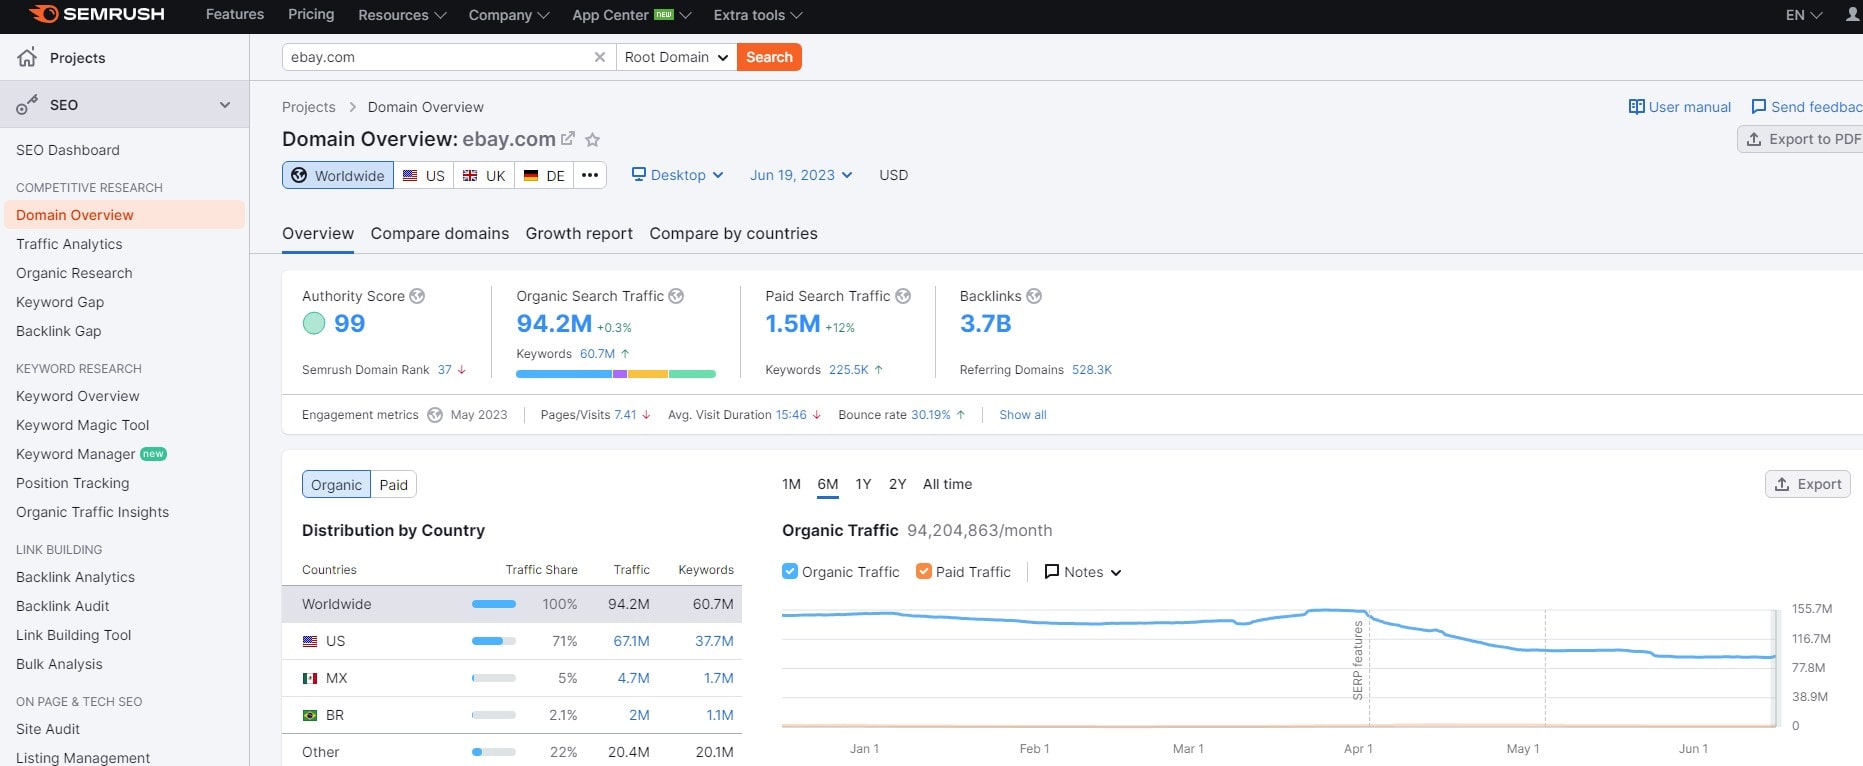Screen dimensions: 1863x766
Task: Open the Extra tools dropdown
Action: pyautogui.click(x=758, y=15)
